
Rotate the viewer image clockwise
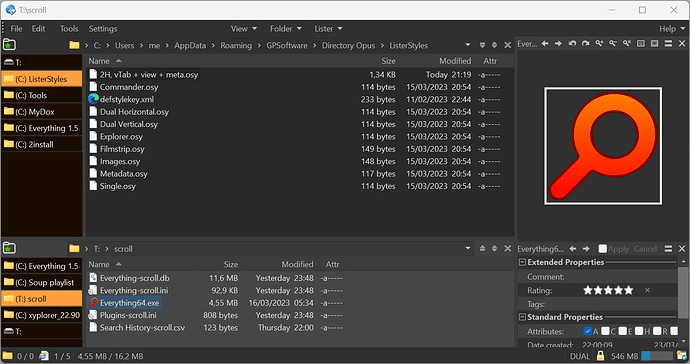[586, 44]
